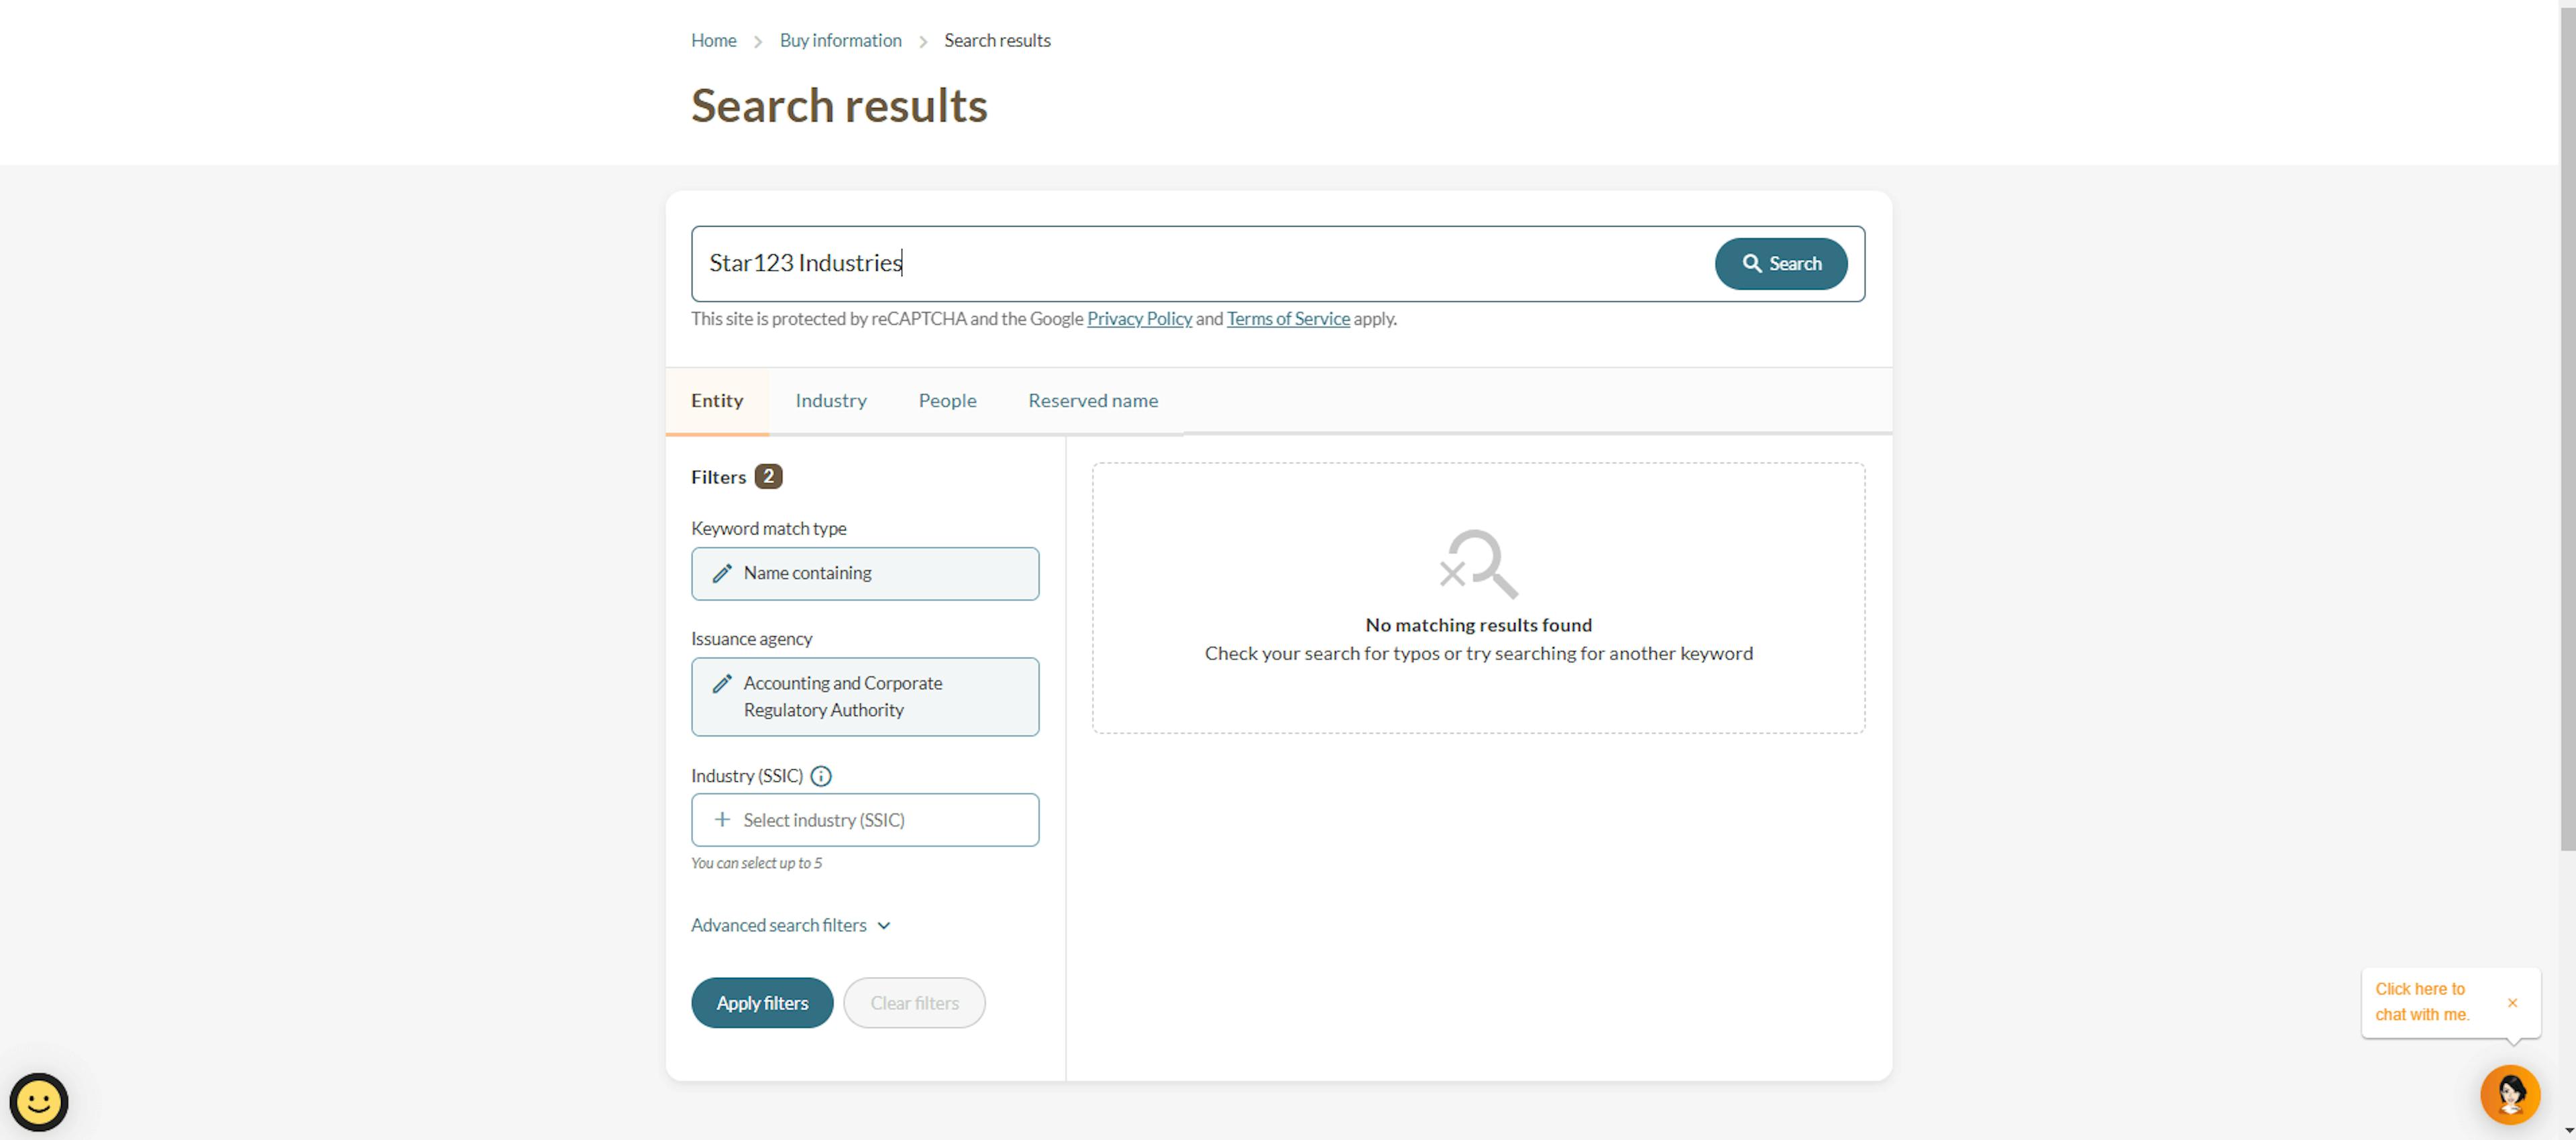Open the Google Privacy Policy link
Screen dimensions: 2576x1140
pyautogui.click(x=1139, y=319)
